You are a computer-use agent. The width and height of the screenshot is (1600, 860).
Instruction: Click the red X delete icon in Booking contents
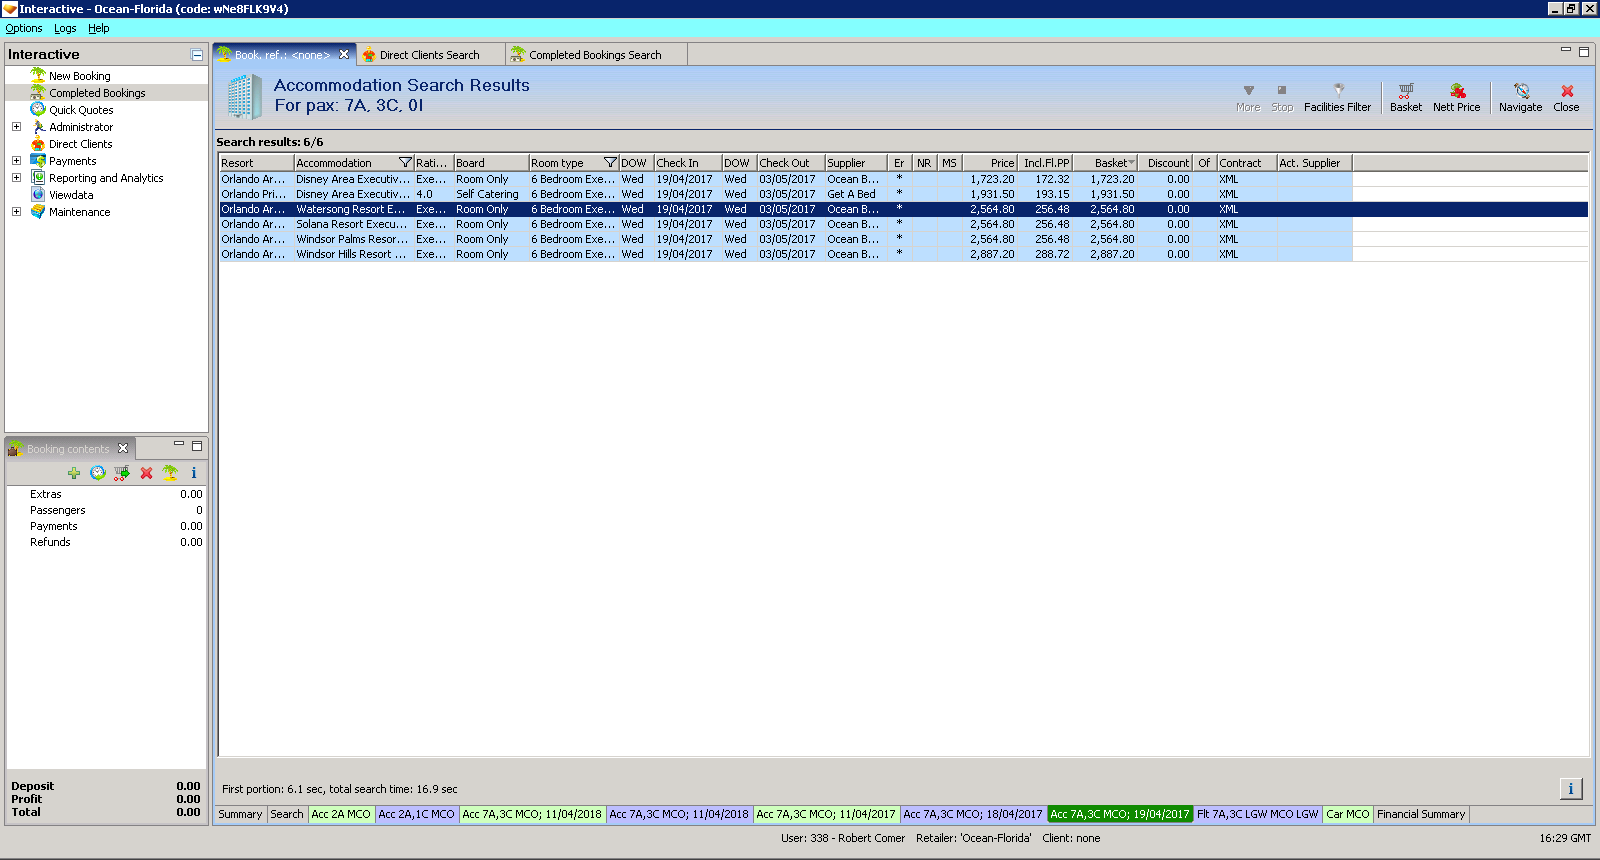pyautogui.click(x=146, y=473)
